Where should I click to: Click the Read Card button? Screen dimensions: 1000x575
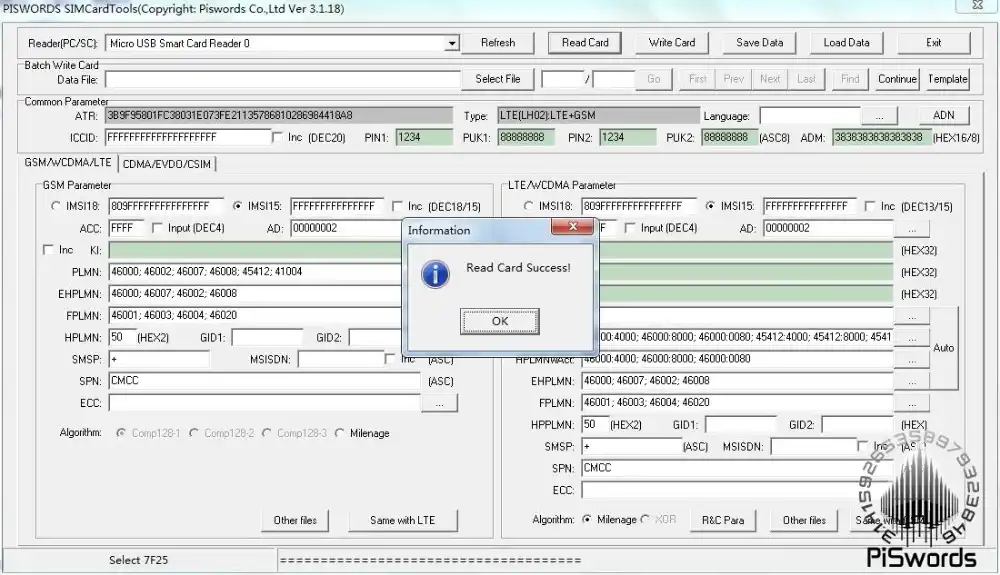coord(585,43)
